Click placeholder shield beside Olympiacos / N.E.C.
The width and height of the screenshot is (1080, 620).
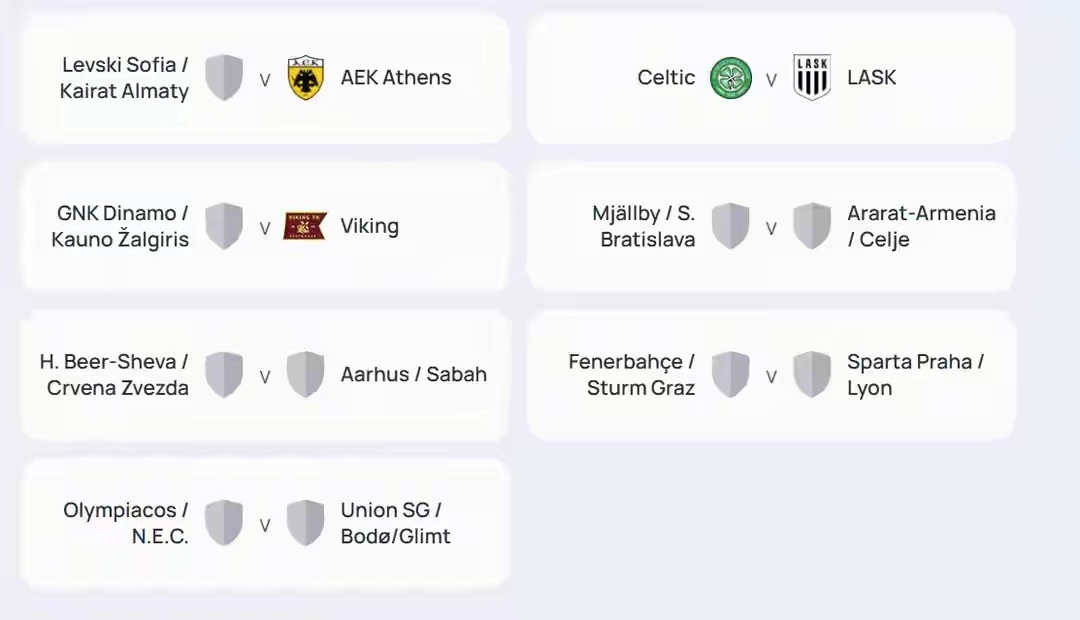tap(224, 523)
